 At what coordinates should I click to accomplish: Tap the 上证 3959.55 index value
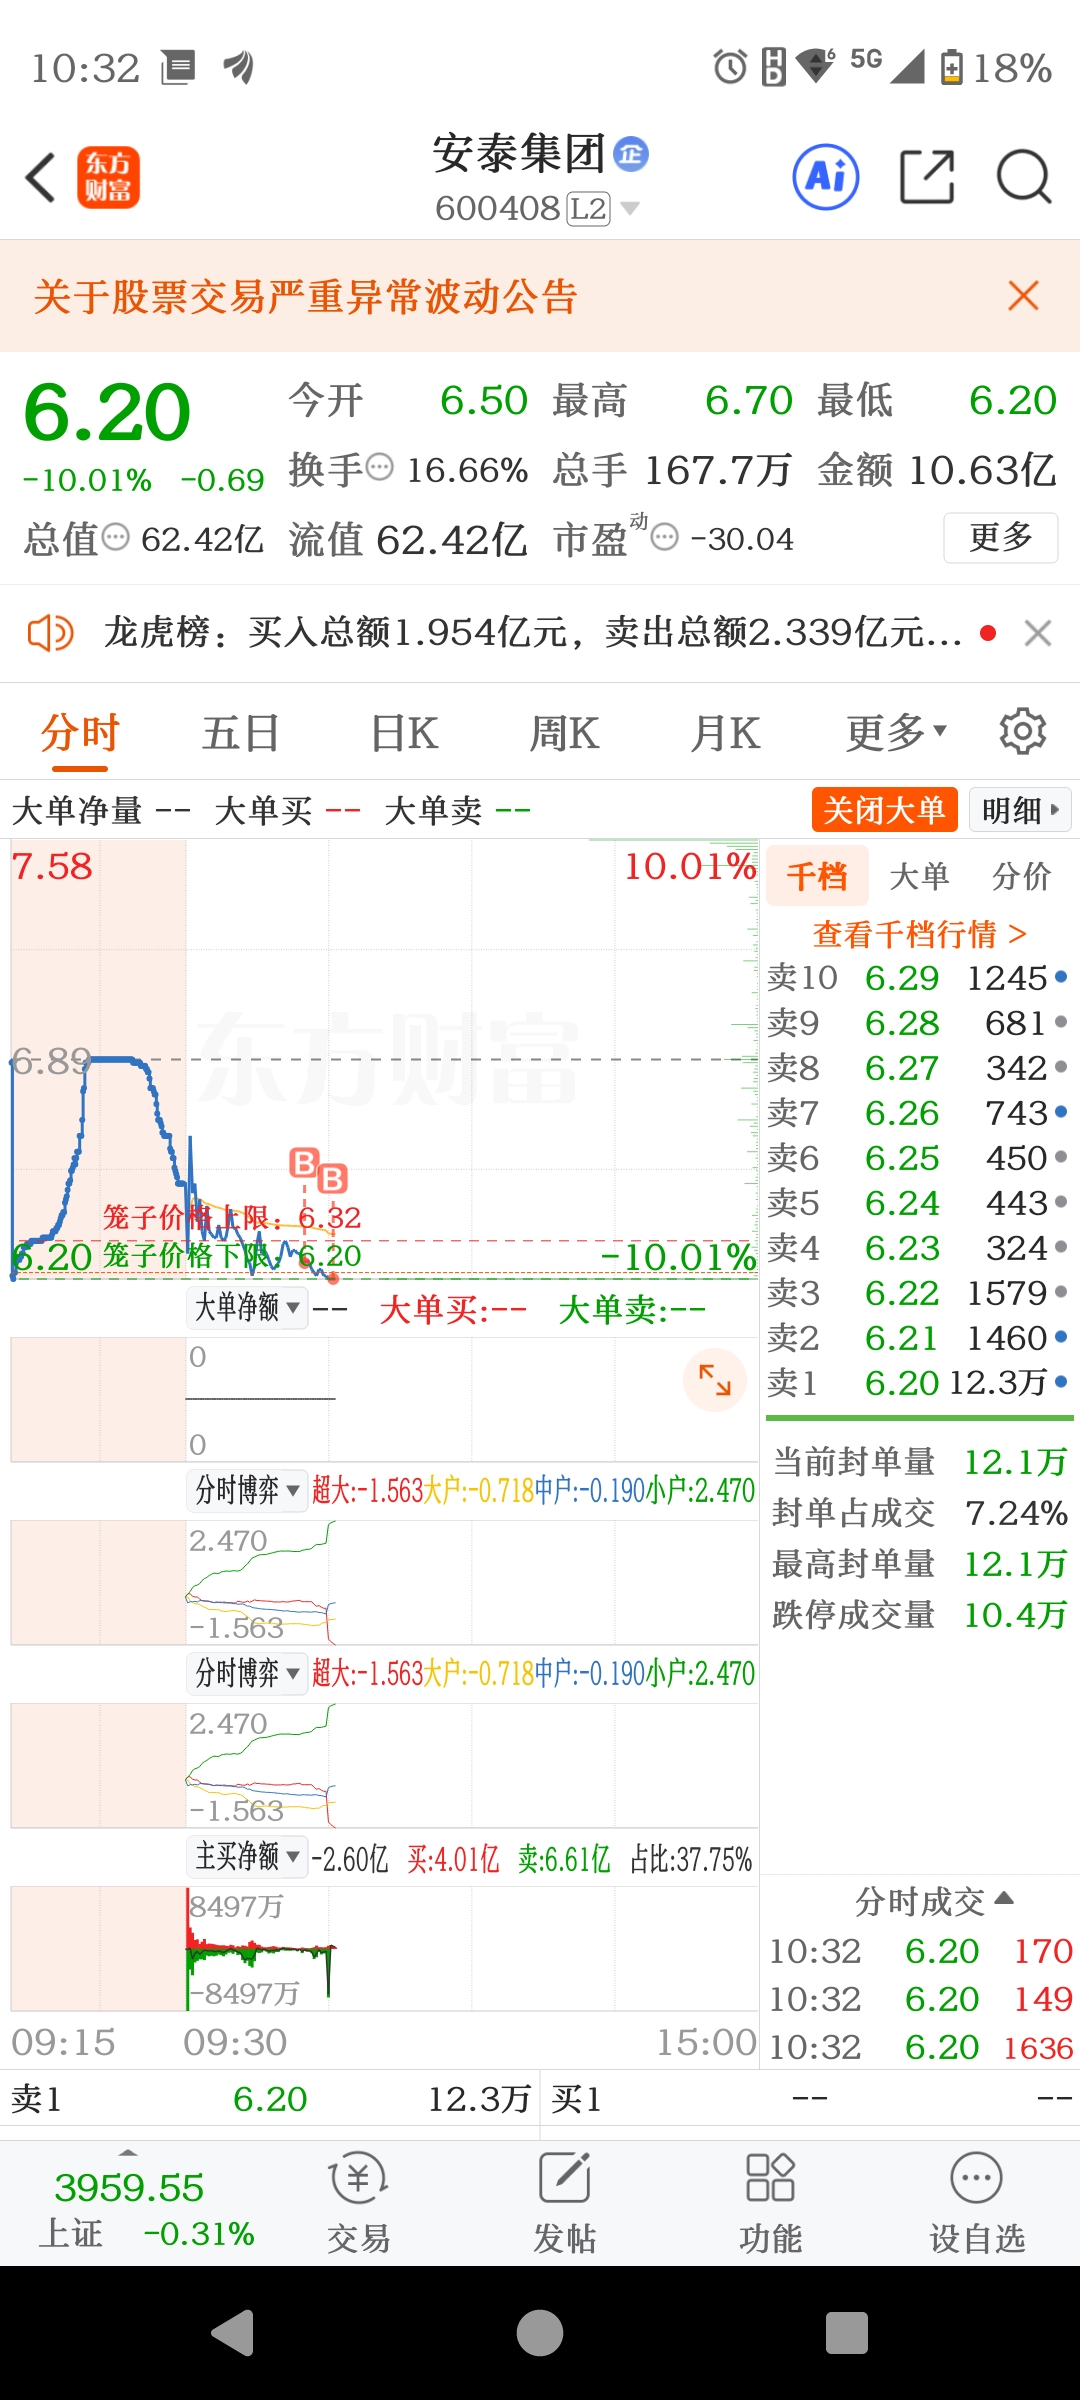129,2188
